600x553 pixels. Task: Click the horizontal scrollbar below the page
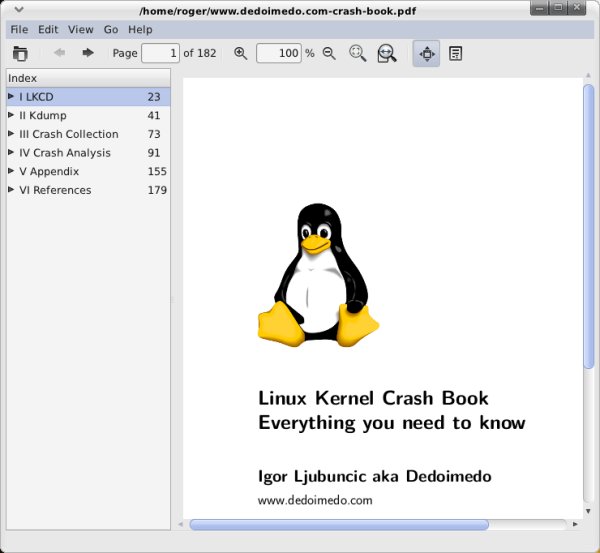(x=338, y=524)
